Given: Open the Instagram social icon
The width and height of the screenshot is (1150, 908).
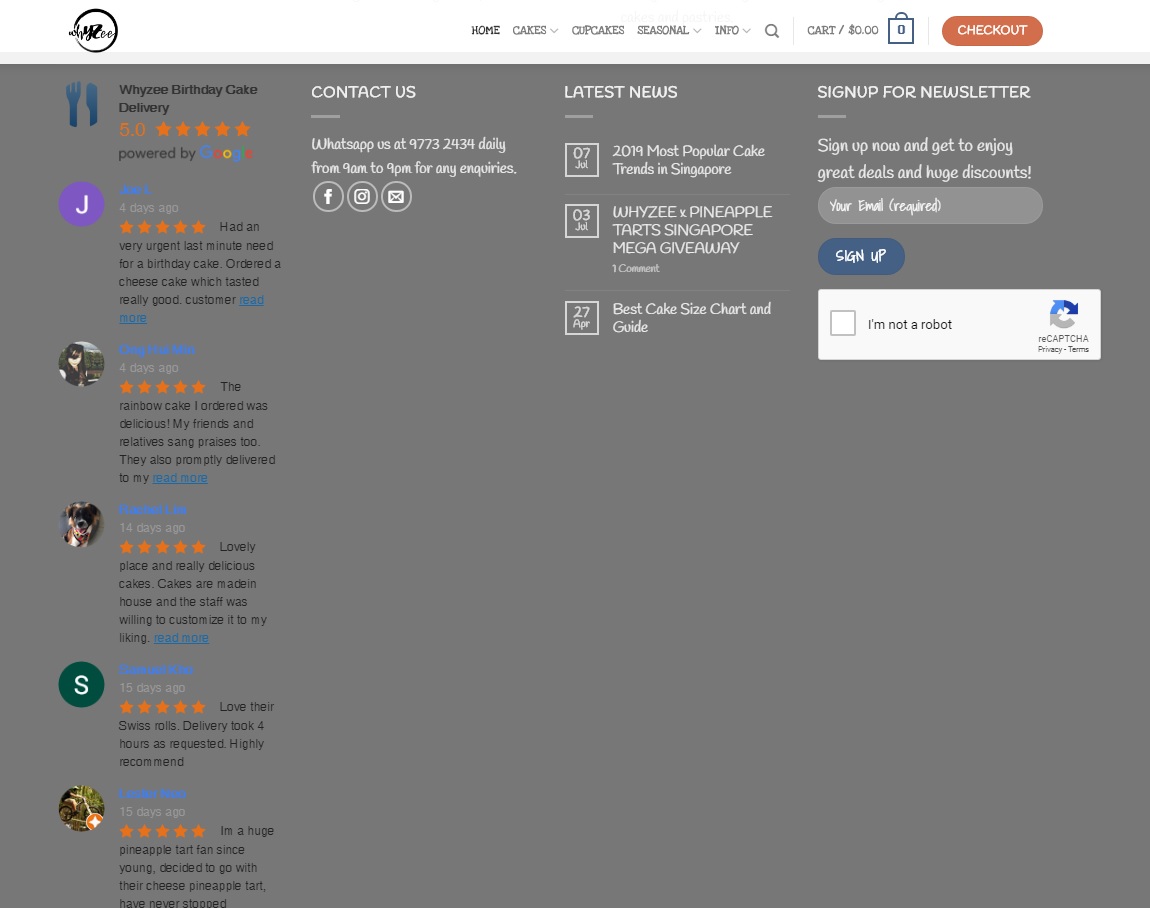Looking at the screenshot, I should click(362, 197).
